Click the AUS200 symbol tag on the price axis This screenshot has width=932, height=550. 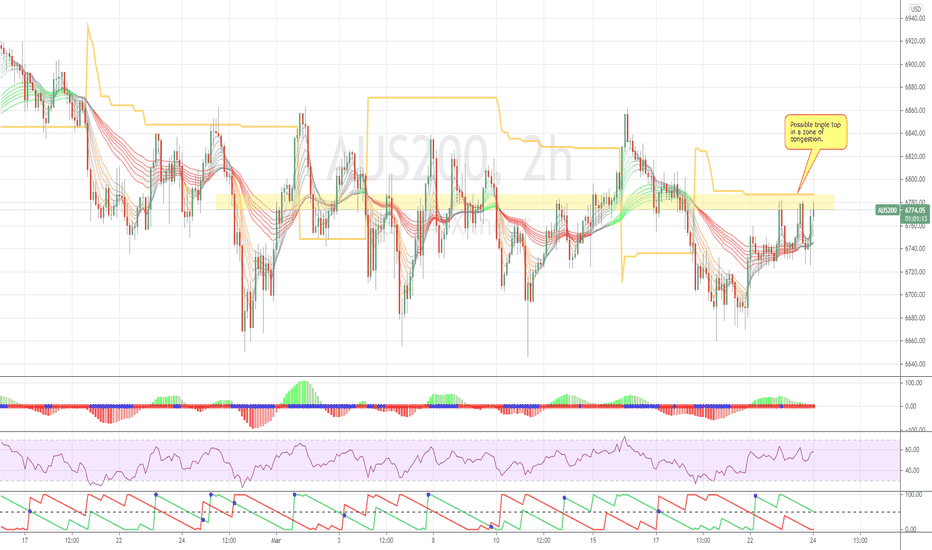click(887, 210)
